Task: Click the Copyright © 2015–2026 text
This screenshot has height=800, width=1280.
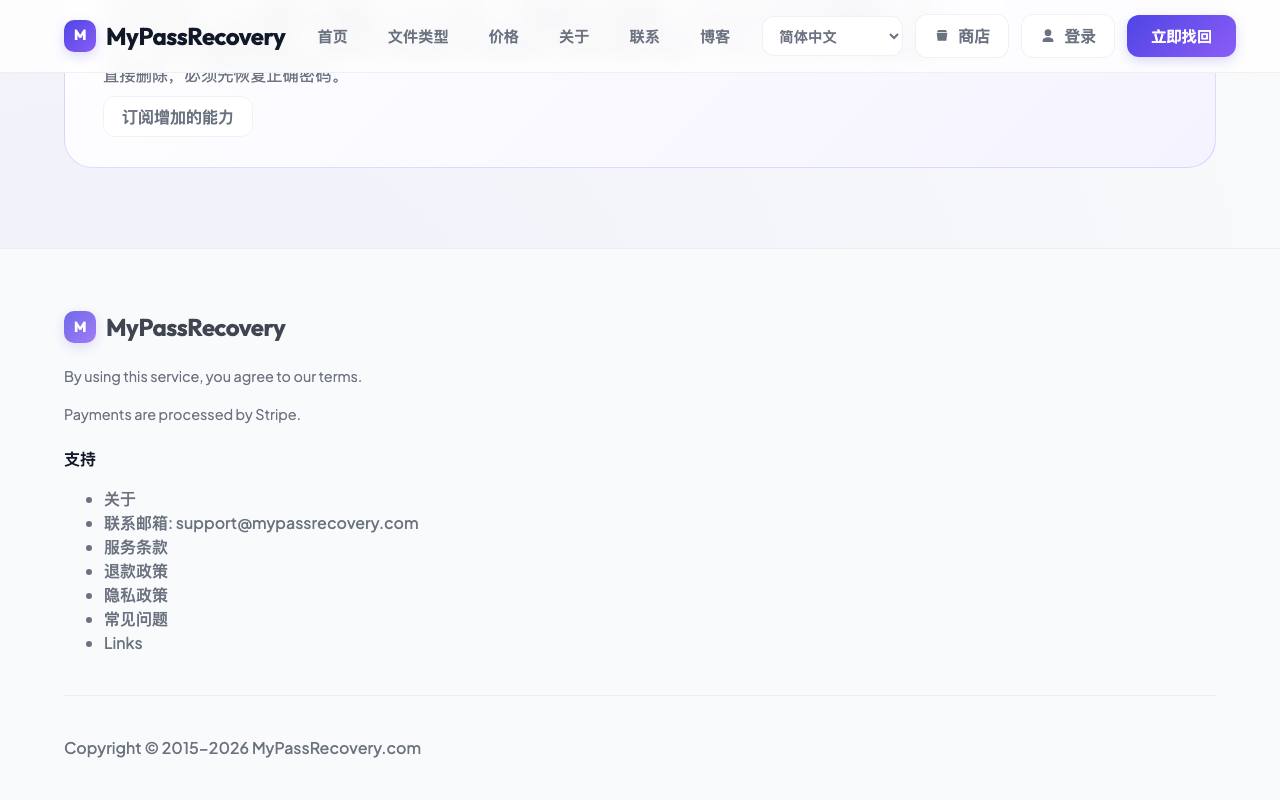Action: (x=242, y=748)
